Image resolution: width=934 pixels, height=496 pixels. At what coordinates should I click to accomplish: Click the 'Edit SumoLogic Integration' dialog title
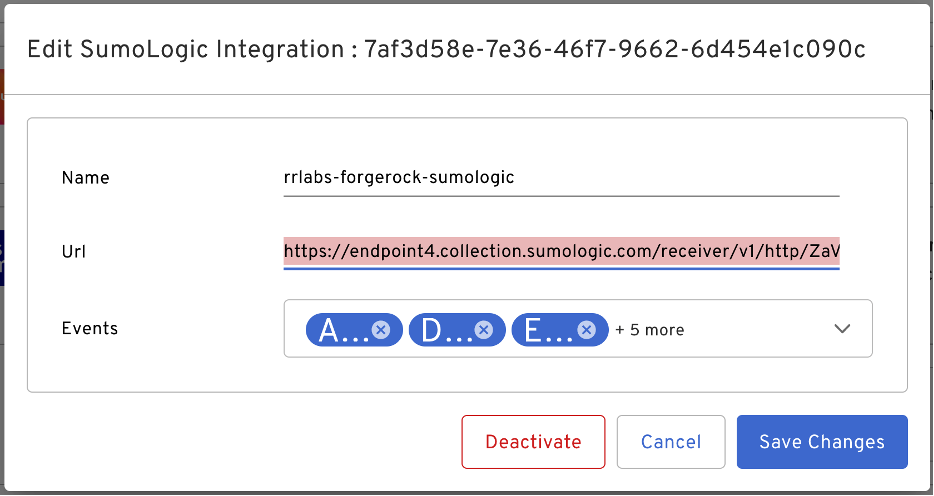(x=186, y=48)
